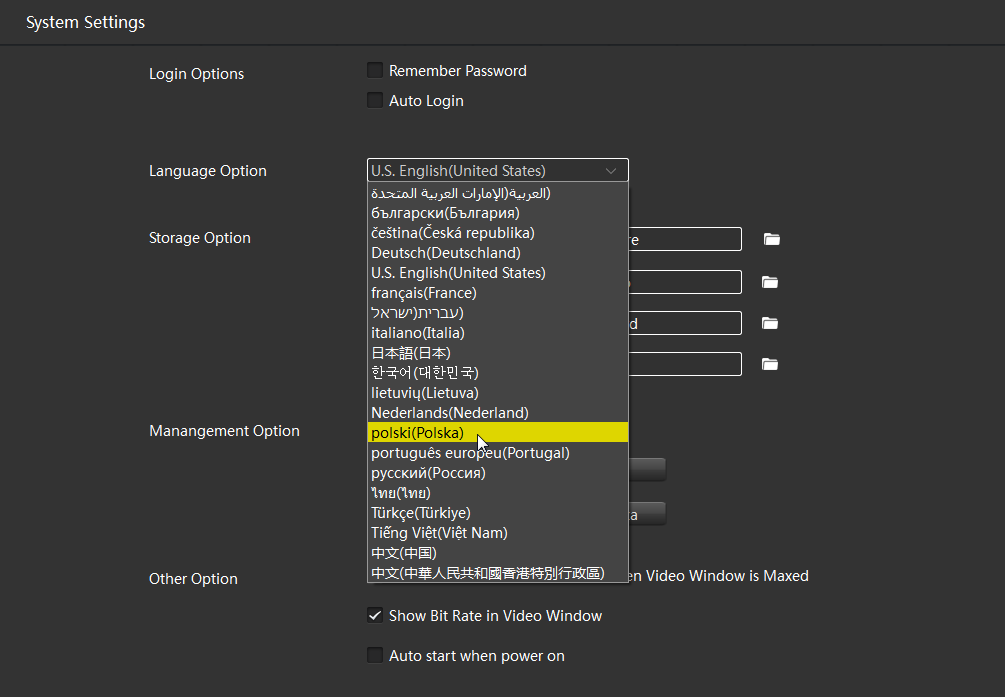Select polski(Polska) from language list
Image resolution: width=1005 pixels, height=697 pixels.
(417, 433)
